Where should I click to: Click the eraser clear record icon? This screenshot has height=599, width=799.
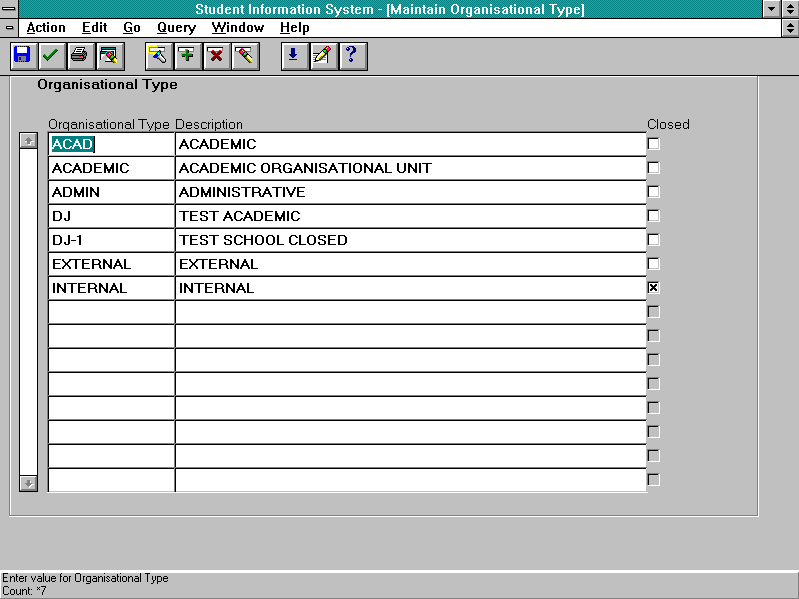click(244, 56)
